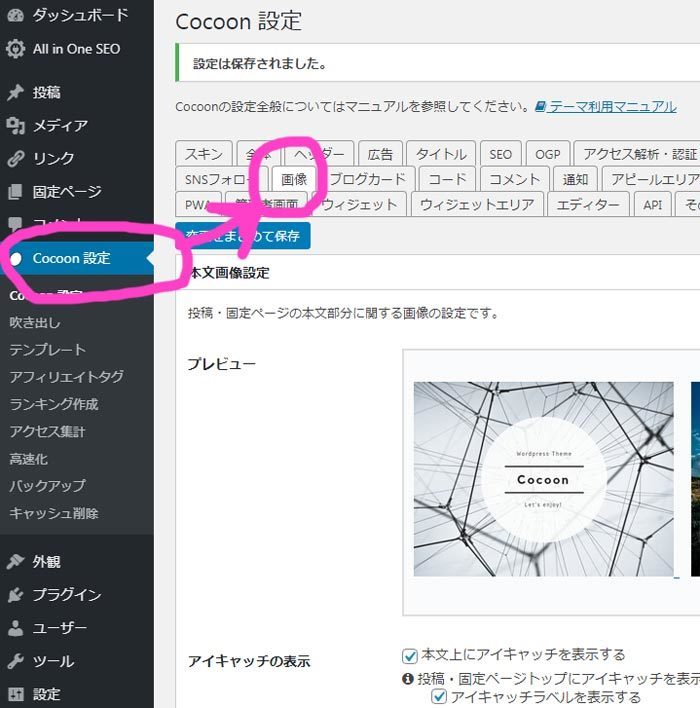Switch to the スキン tab
Image resolution: width=700 pixels, height=708 pixels.
pyautogui.click(x=204, y=154)
